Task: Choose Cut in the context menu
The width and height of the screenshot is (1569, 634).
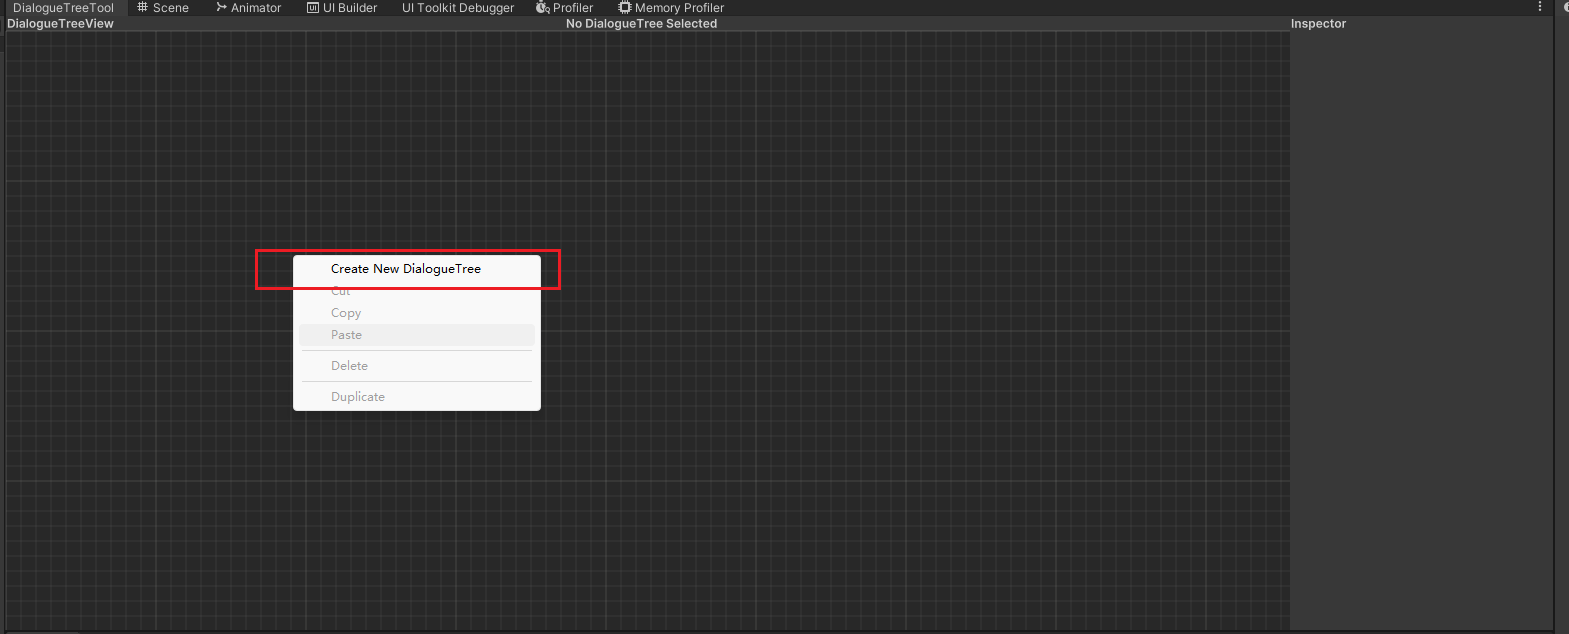Action: pos(417,291)
